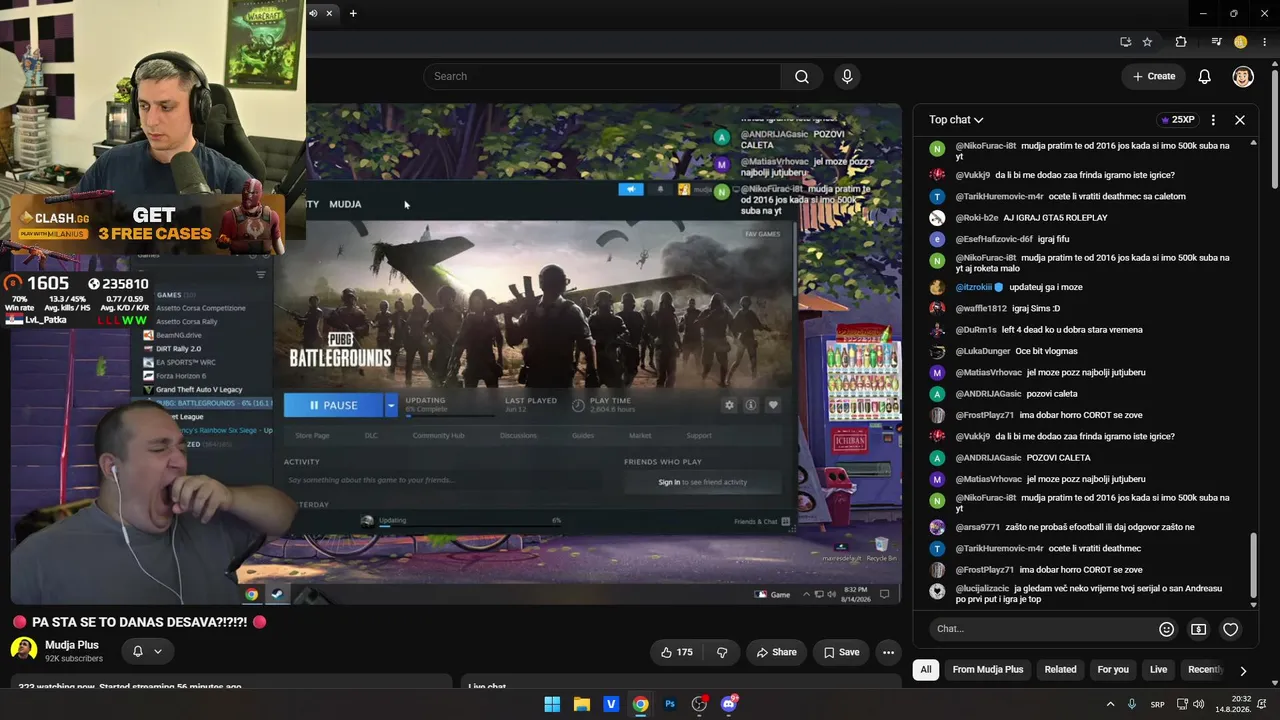
Task: Click the message 'igraj Sims :D'
Action: click(x=1036, y=308)
